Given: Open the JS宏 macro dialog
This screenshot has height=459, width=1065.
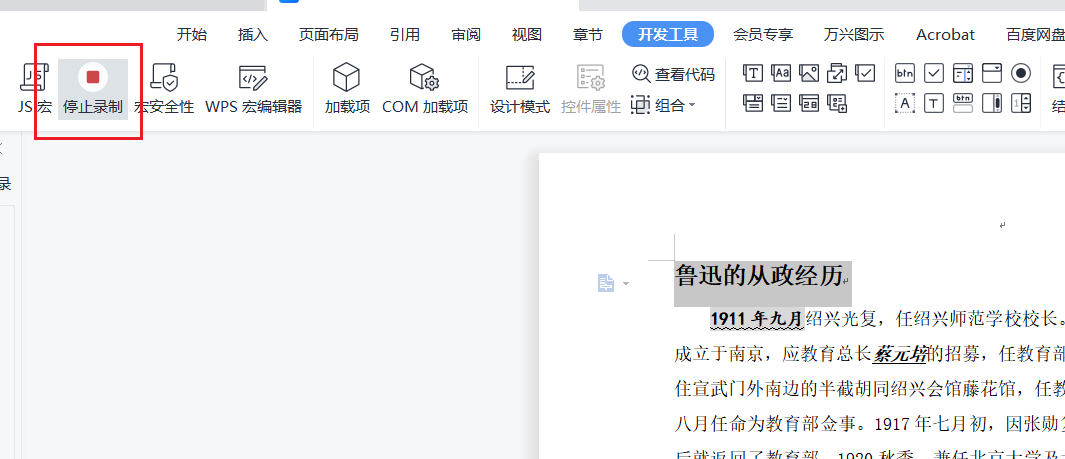Looking at the screenshot, I should click(34, 89).
